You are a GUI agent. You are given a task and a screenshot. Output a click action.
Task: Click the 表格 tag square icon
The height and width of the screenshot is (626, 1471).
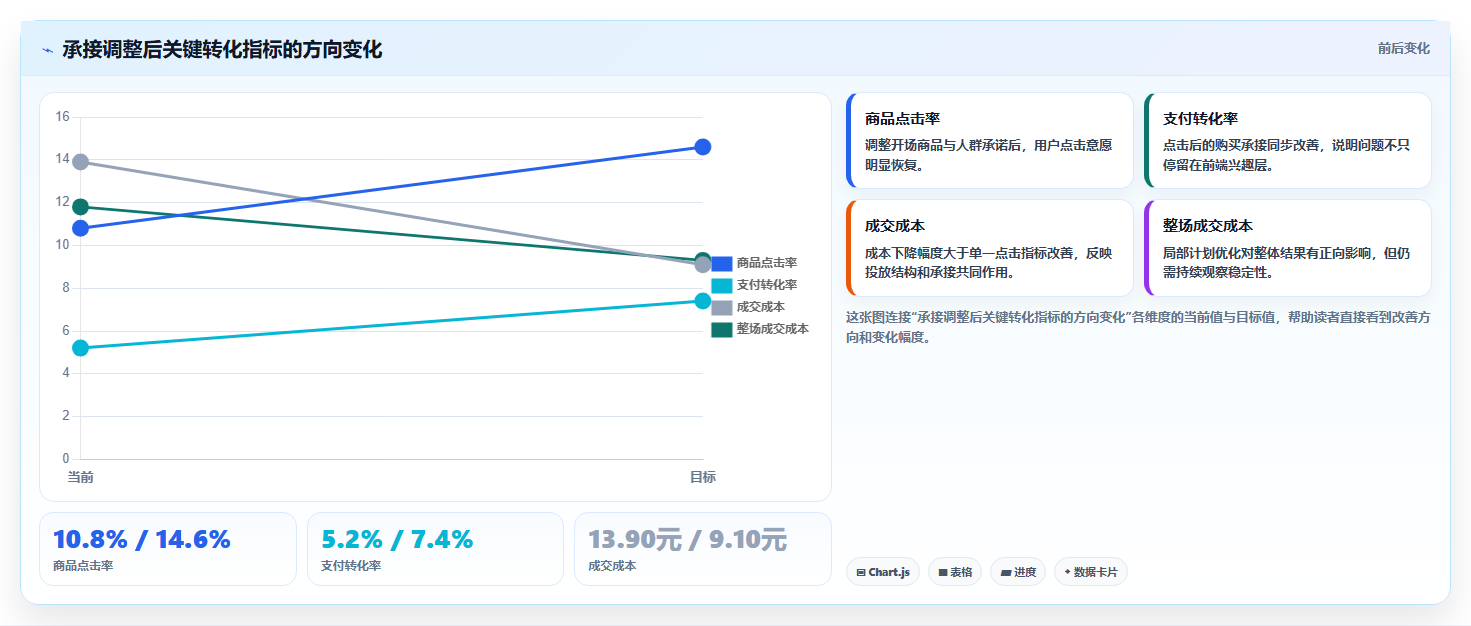(943, 573)
